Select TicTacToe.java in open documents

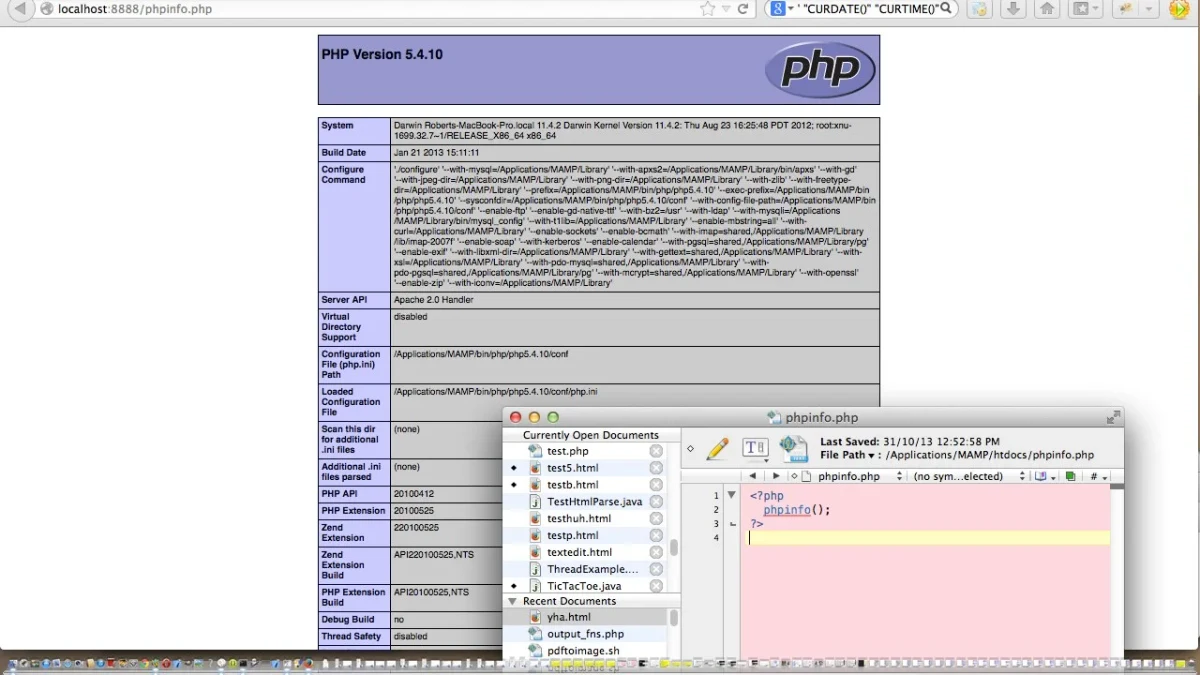coord(584,586)
